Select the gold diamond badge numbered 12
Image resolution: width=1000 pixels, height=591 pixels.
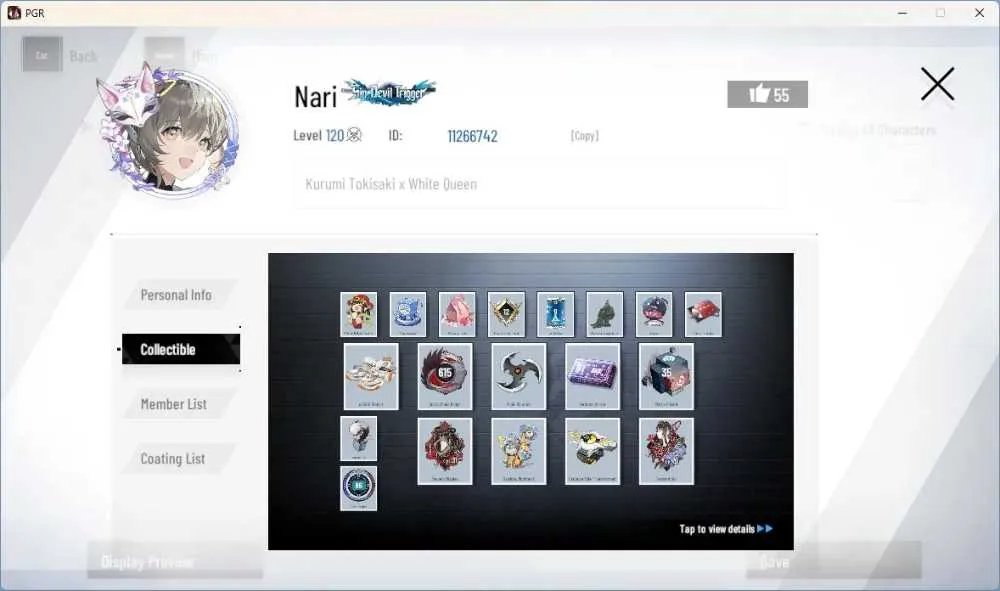(506, 314)
